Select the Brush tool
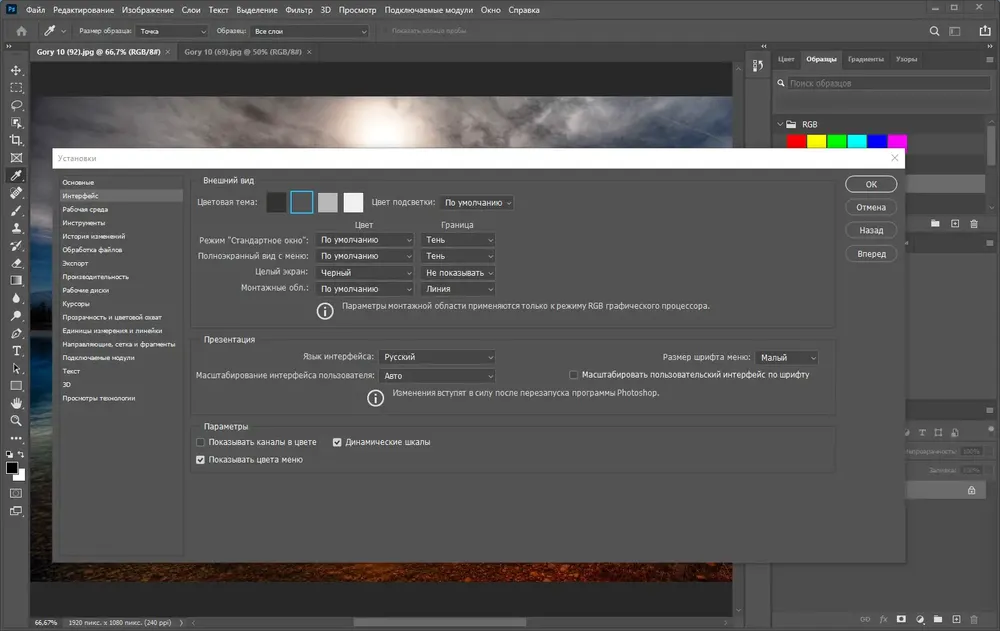Viewport: 1000px width, 631px height. pos(17,211)
